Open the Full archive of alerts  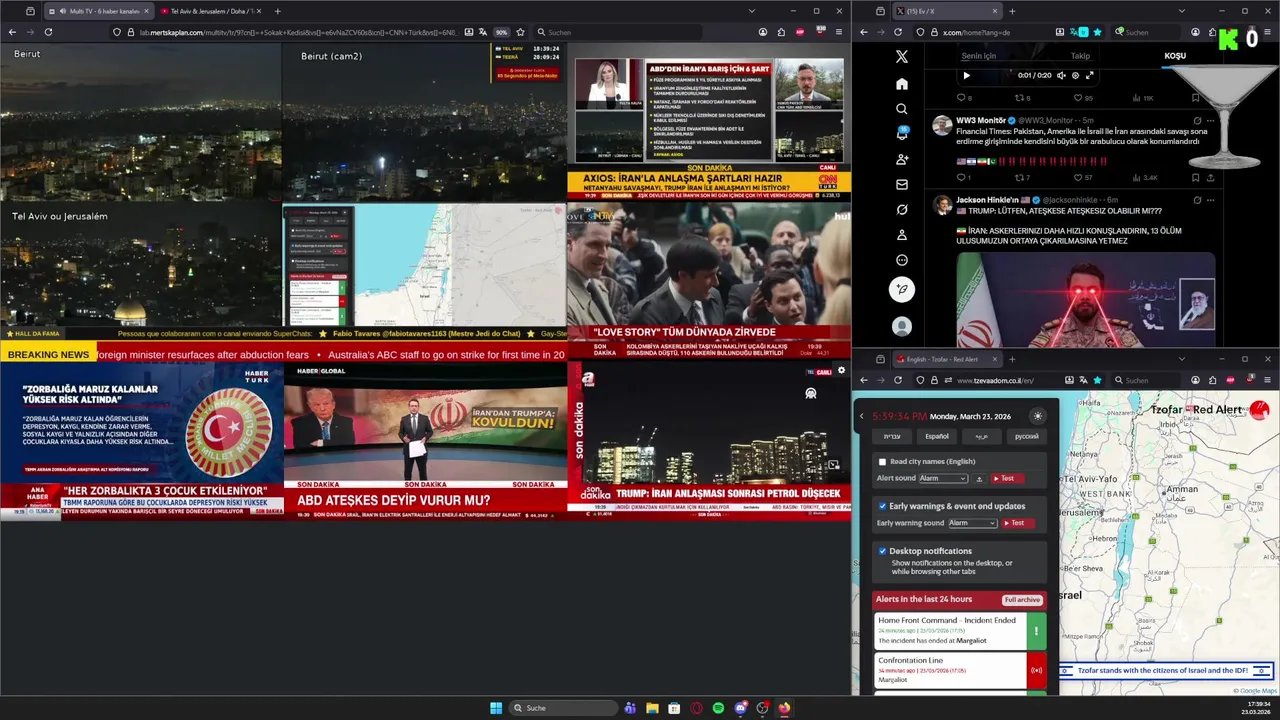point(1022,600)
